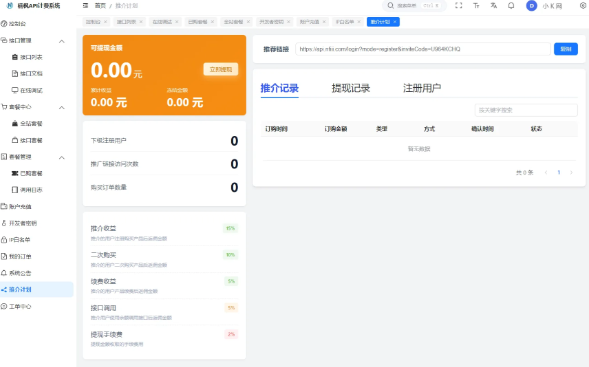The height and width of the screenshot is (367, 589).
Task: Collapse the 接口管理 sidebar group
Action: 62,41
